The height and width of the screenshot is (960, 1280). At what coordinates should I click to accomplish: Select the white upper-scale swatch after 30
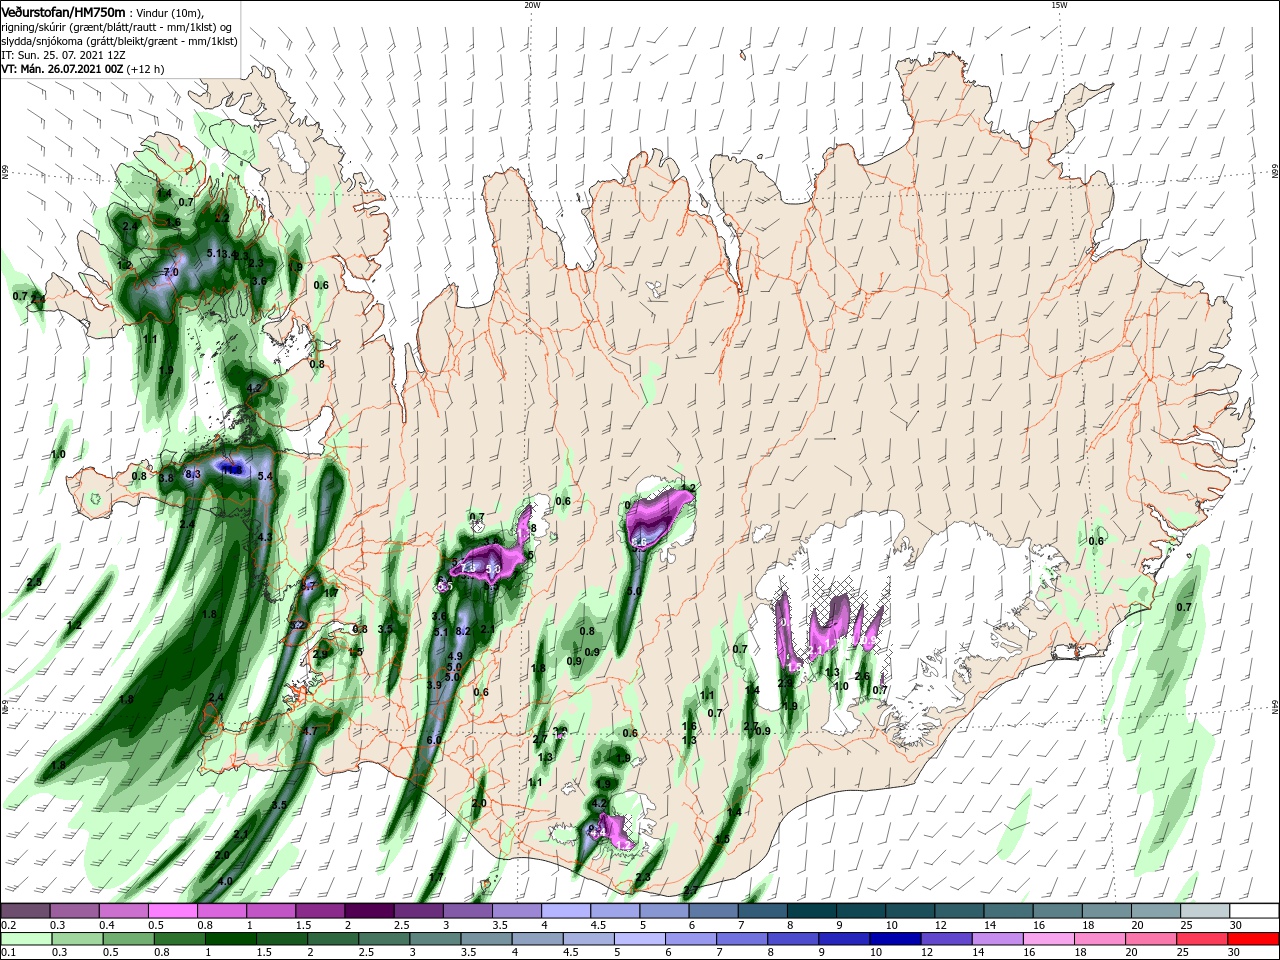coord(1252,911)
